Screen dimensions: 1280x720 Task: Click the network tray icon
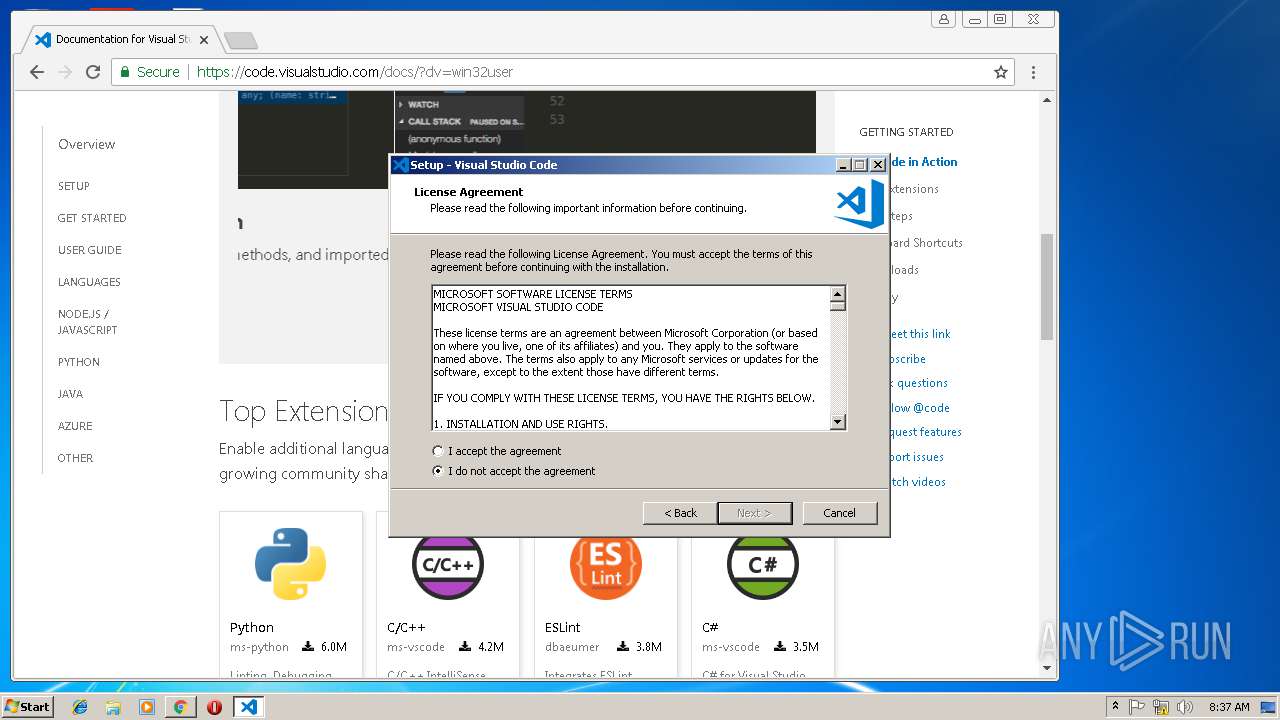1160,707
